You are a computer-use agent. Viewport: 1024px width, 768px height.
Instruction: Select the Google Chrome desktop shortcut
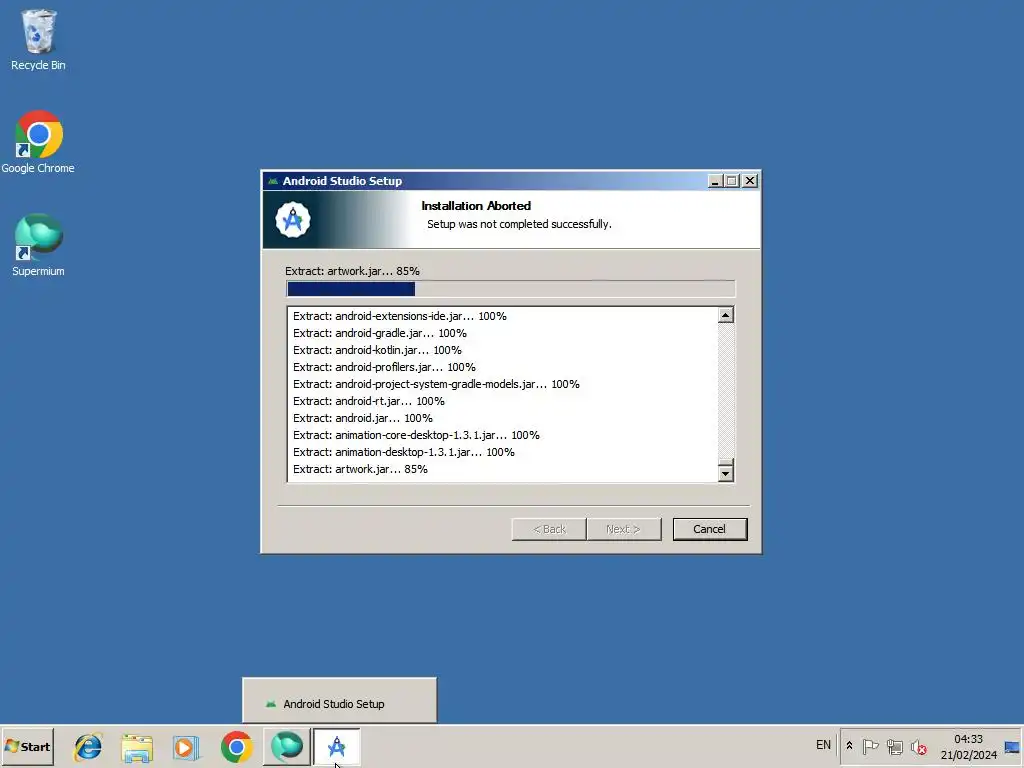38,142
